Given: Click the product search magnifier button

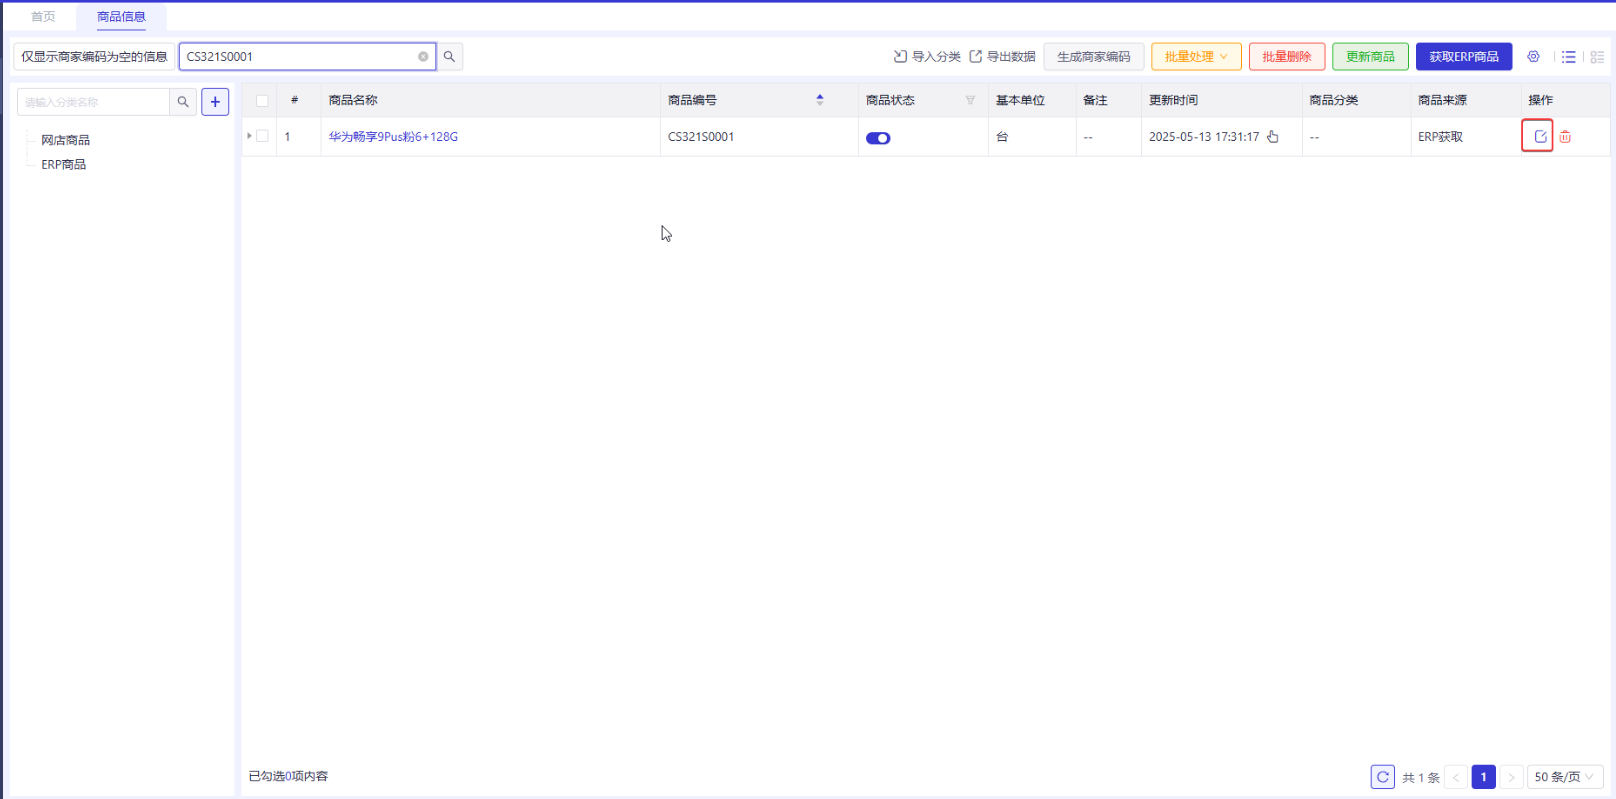Looking at the screenshot, I should 450,57.
